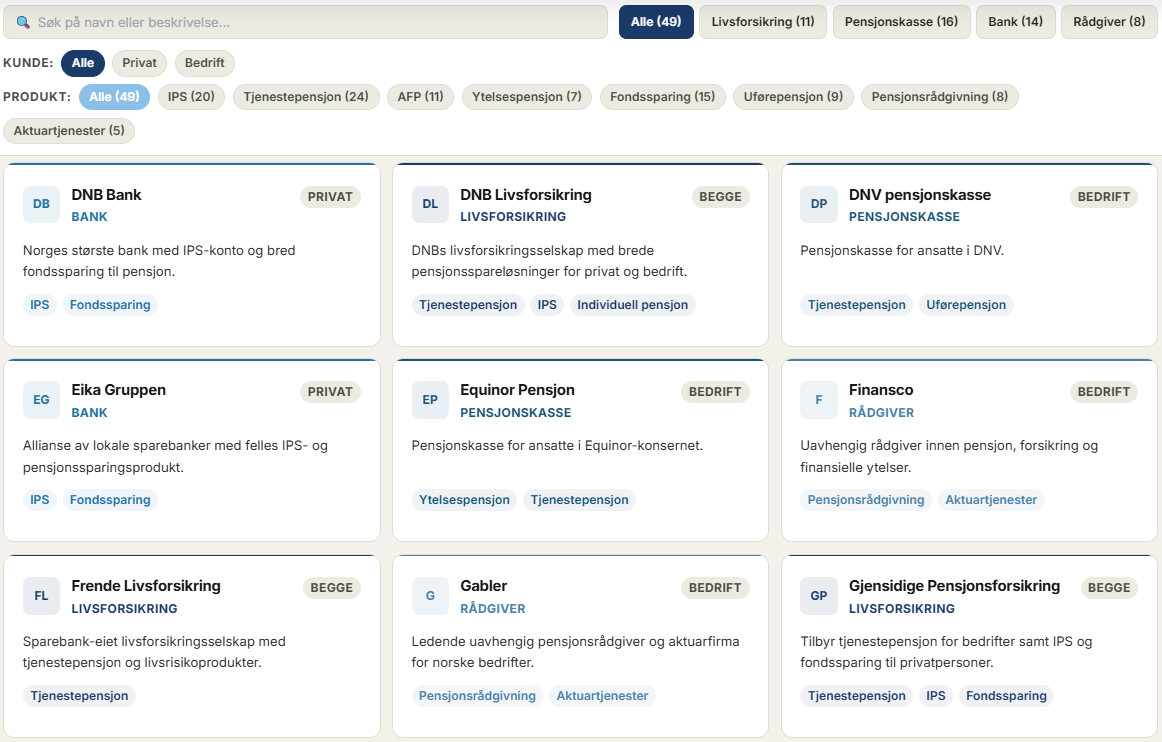Click the BEDRIFT badge on Finansco

pyautogui.click(x=1103, y=391)
